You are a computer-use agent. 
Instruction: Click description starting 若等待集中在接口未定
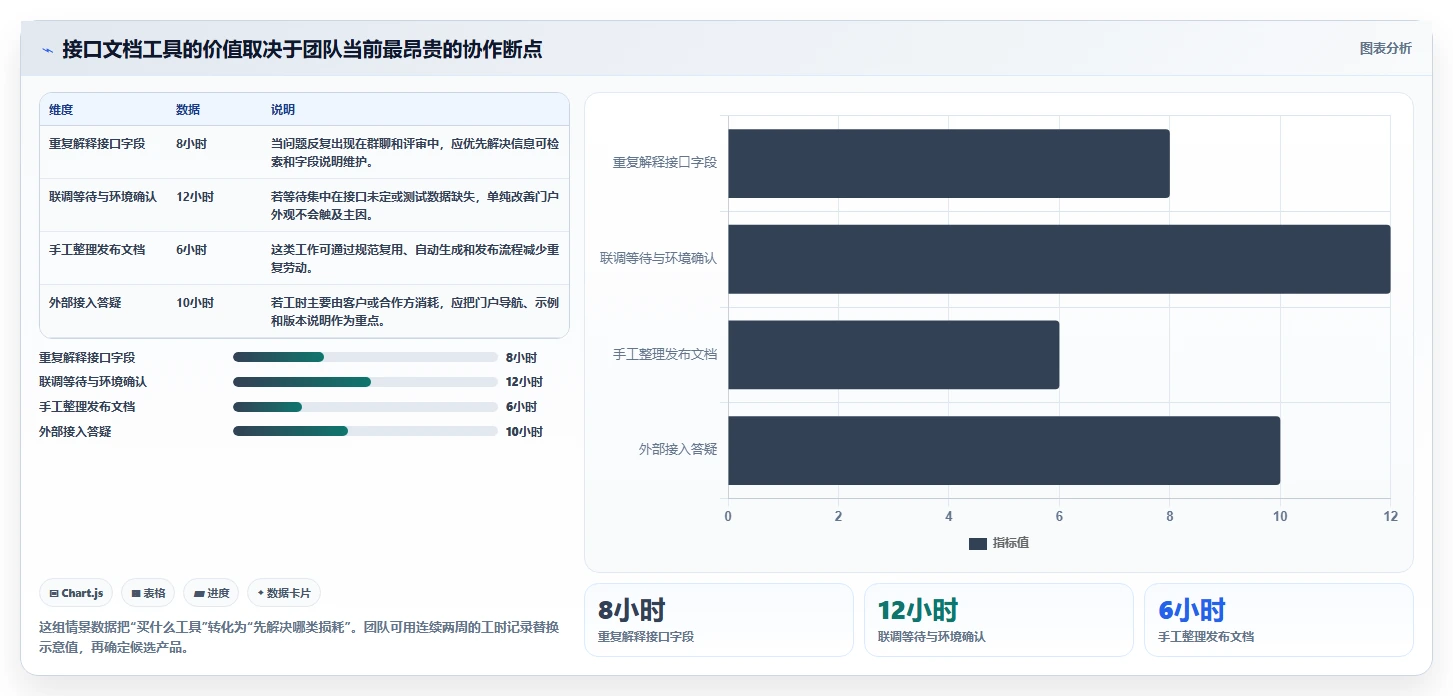click(x=415, y=205)
